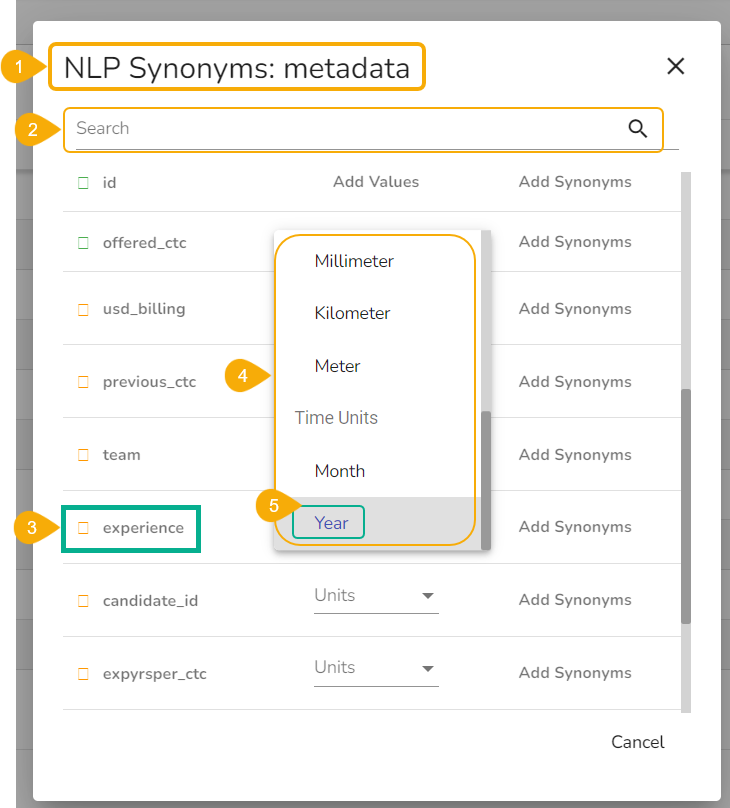
Task: Select Year from the units list
Action: pyautogui.click(x=331, y=523)
